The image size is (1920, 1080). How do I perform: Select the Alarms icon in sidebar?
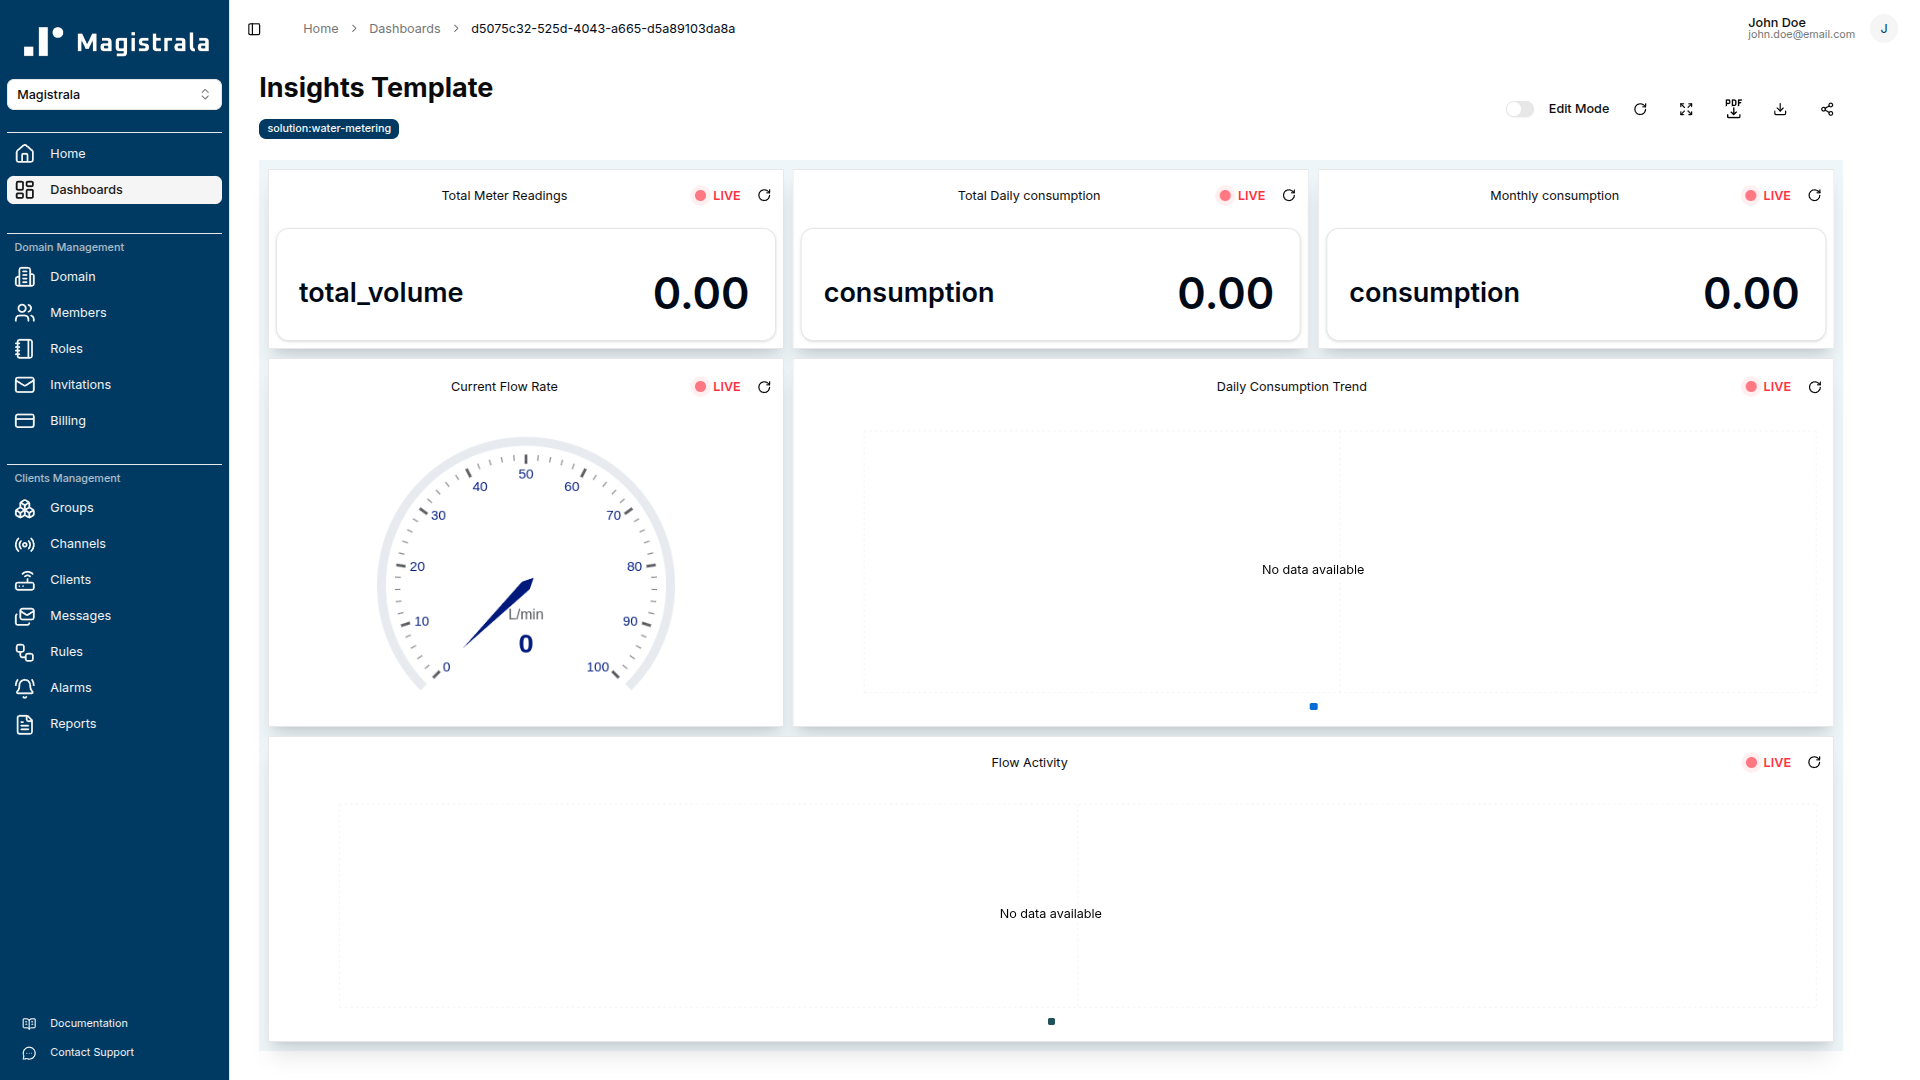[x=25, y=687]
